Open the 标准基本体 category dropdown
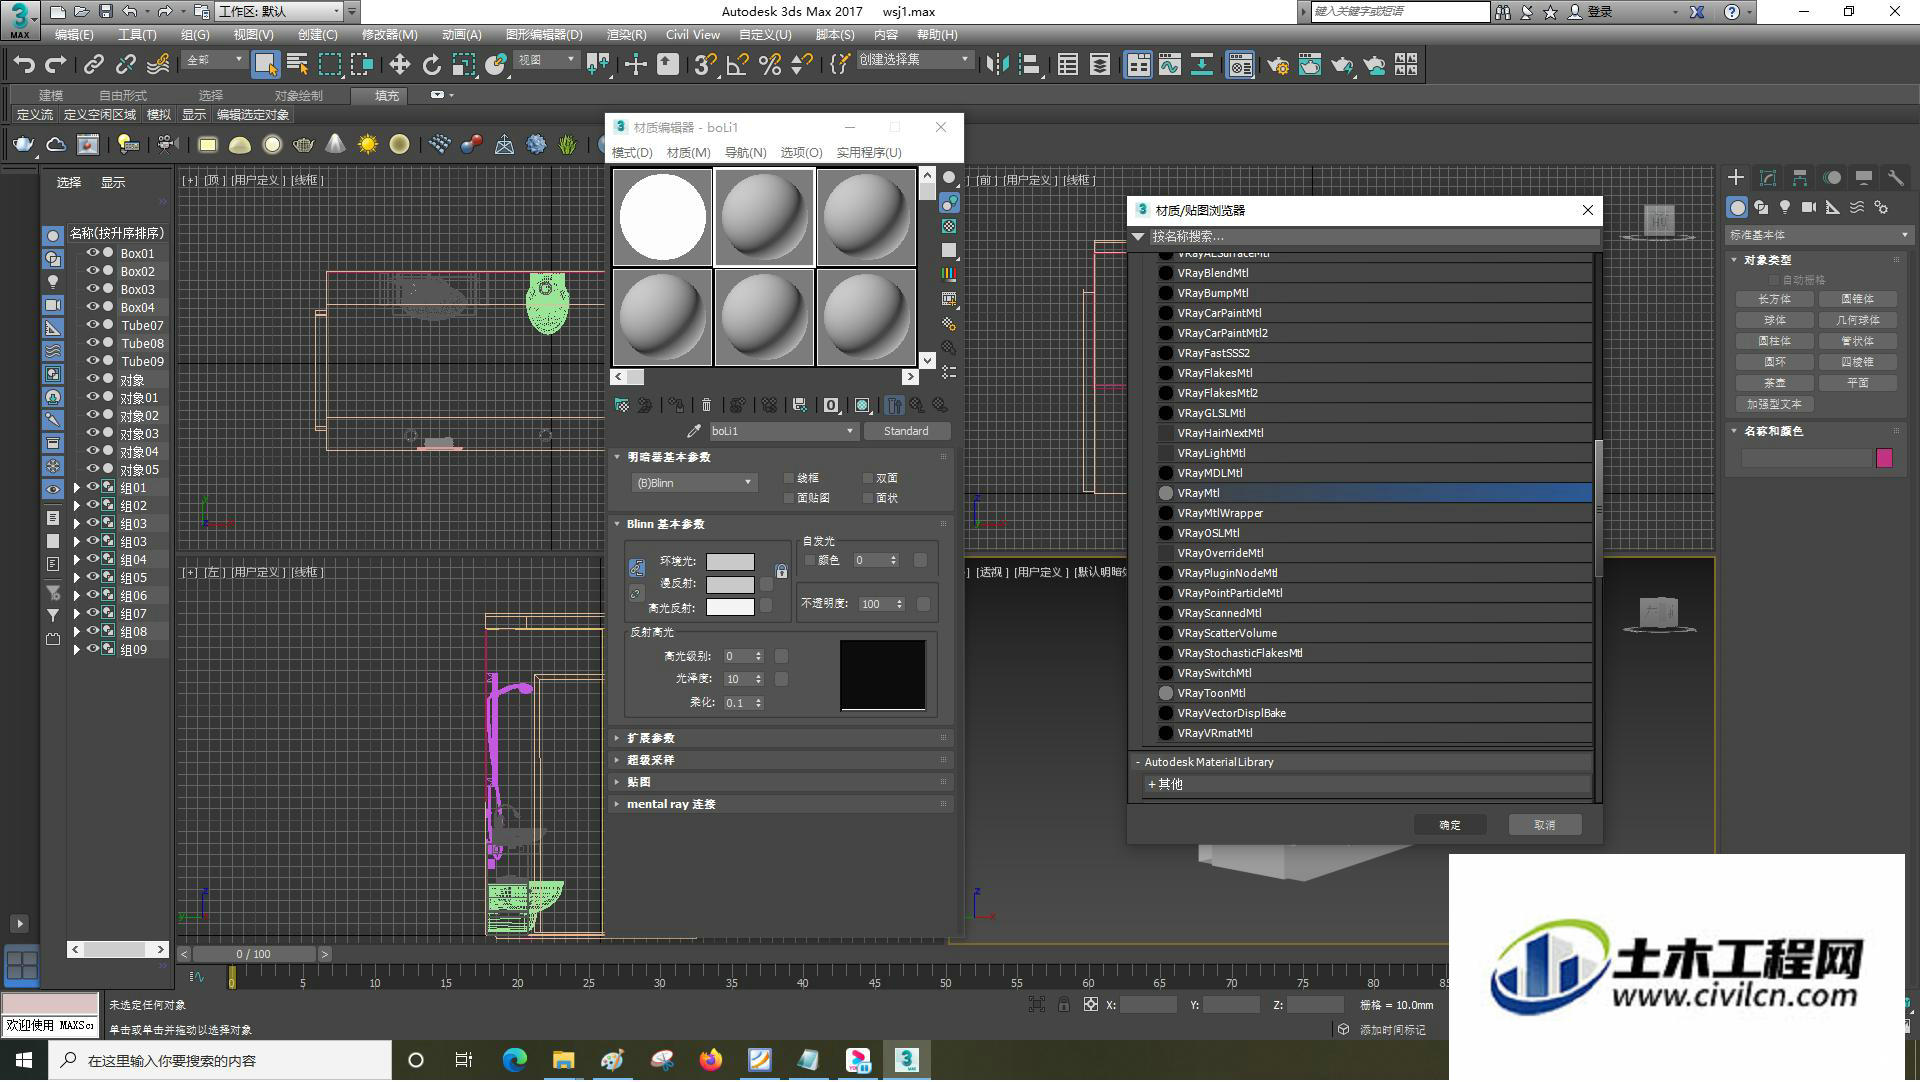Screen dimensions: 1920x1082 coord(1819,235)
